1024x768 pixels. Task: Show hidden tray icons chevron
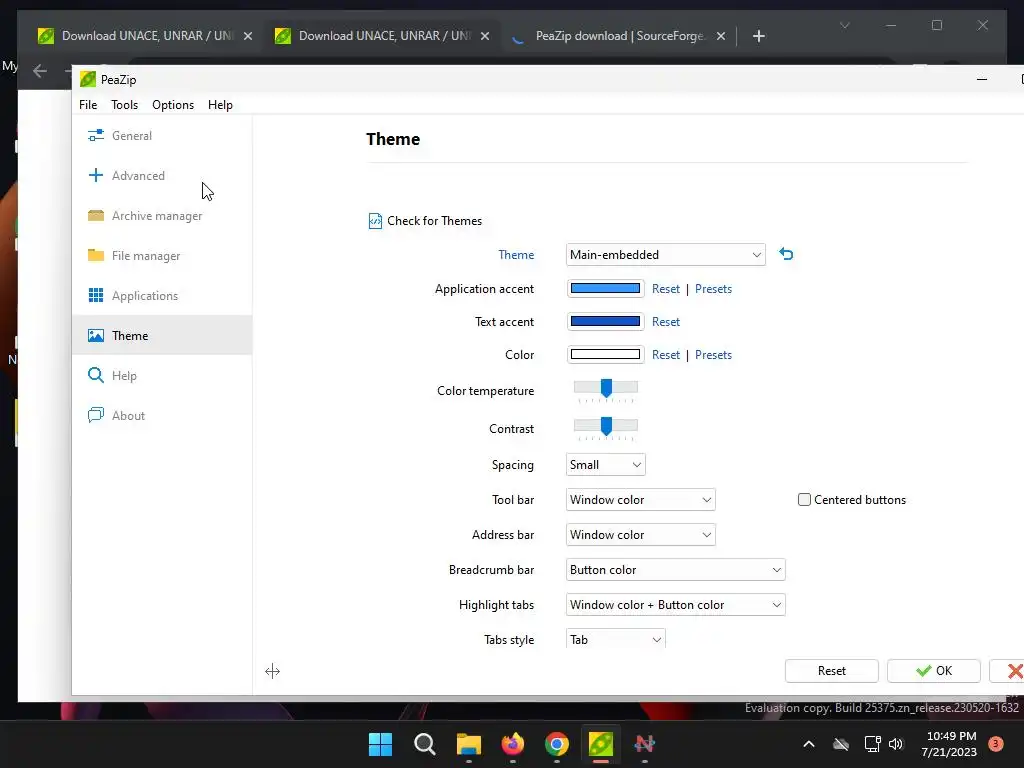pos(808,744)
